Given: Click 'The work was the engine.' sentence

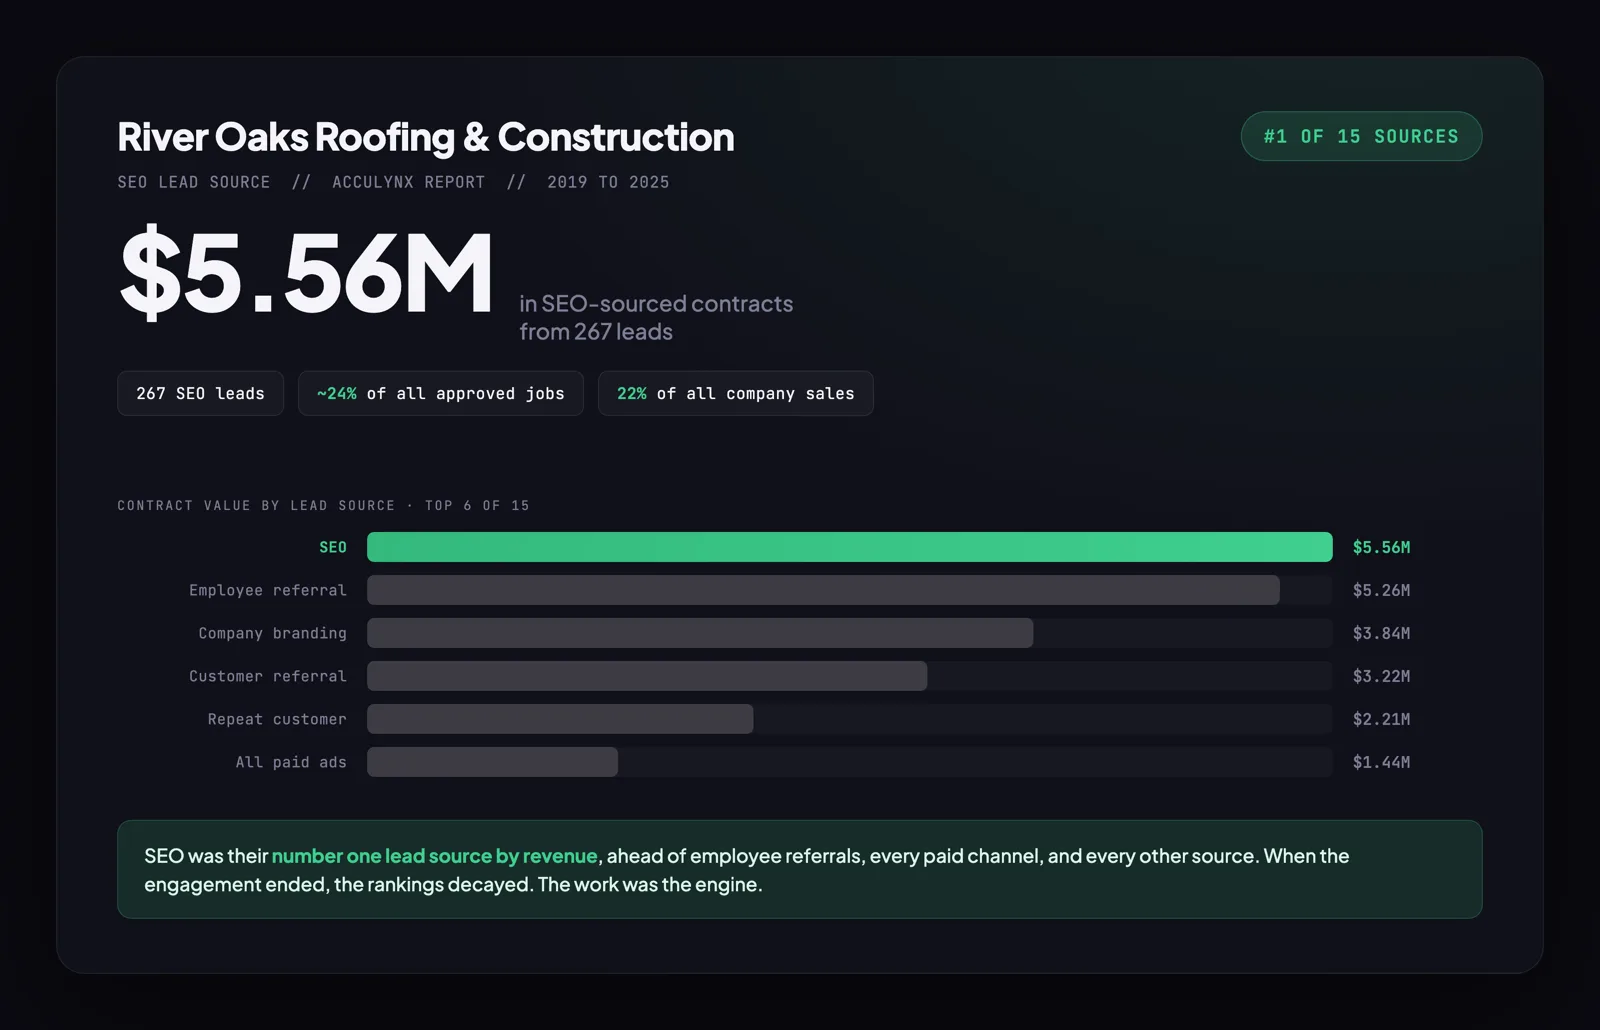Looking at the screenshot, I should 650,885.
